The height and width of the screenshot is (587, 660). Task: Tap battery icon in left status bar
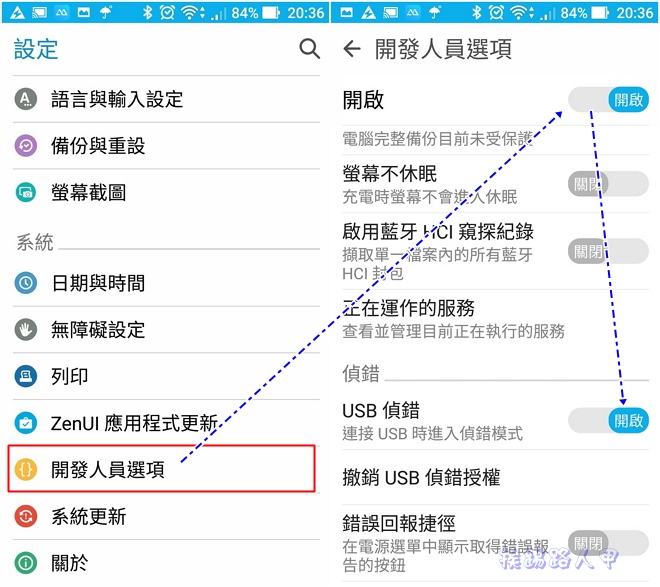point(271,13)
